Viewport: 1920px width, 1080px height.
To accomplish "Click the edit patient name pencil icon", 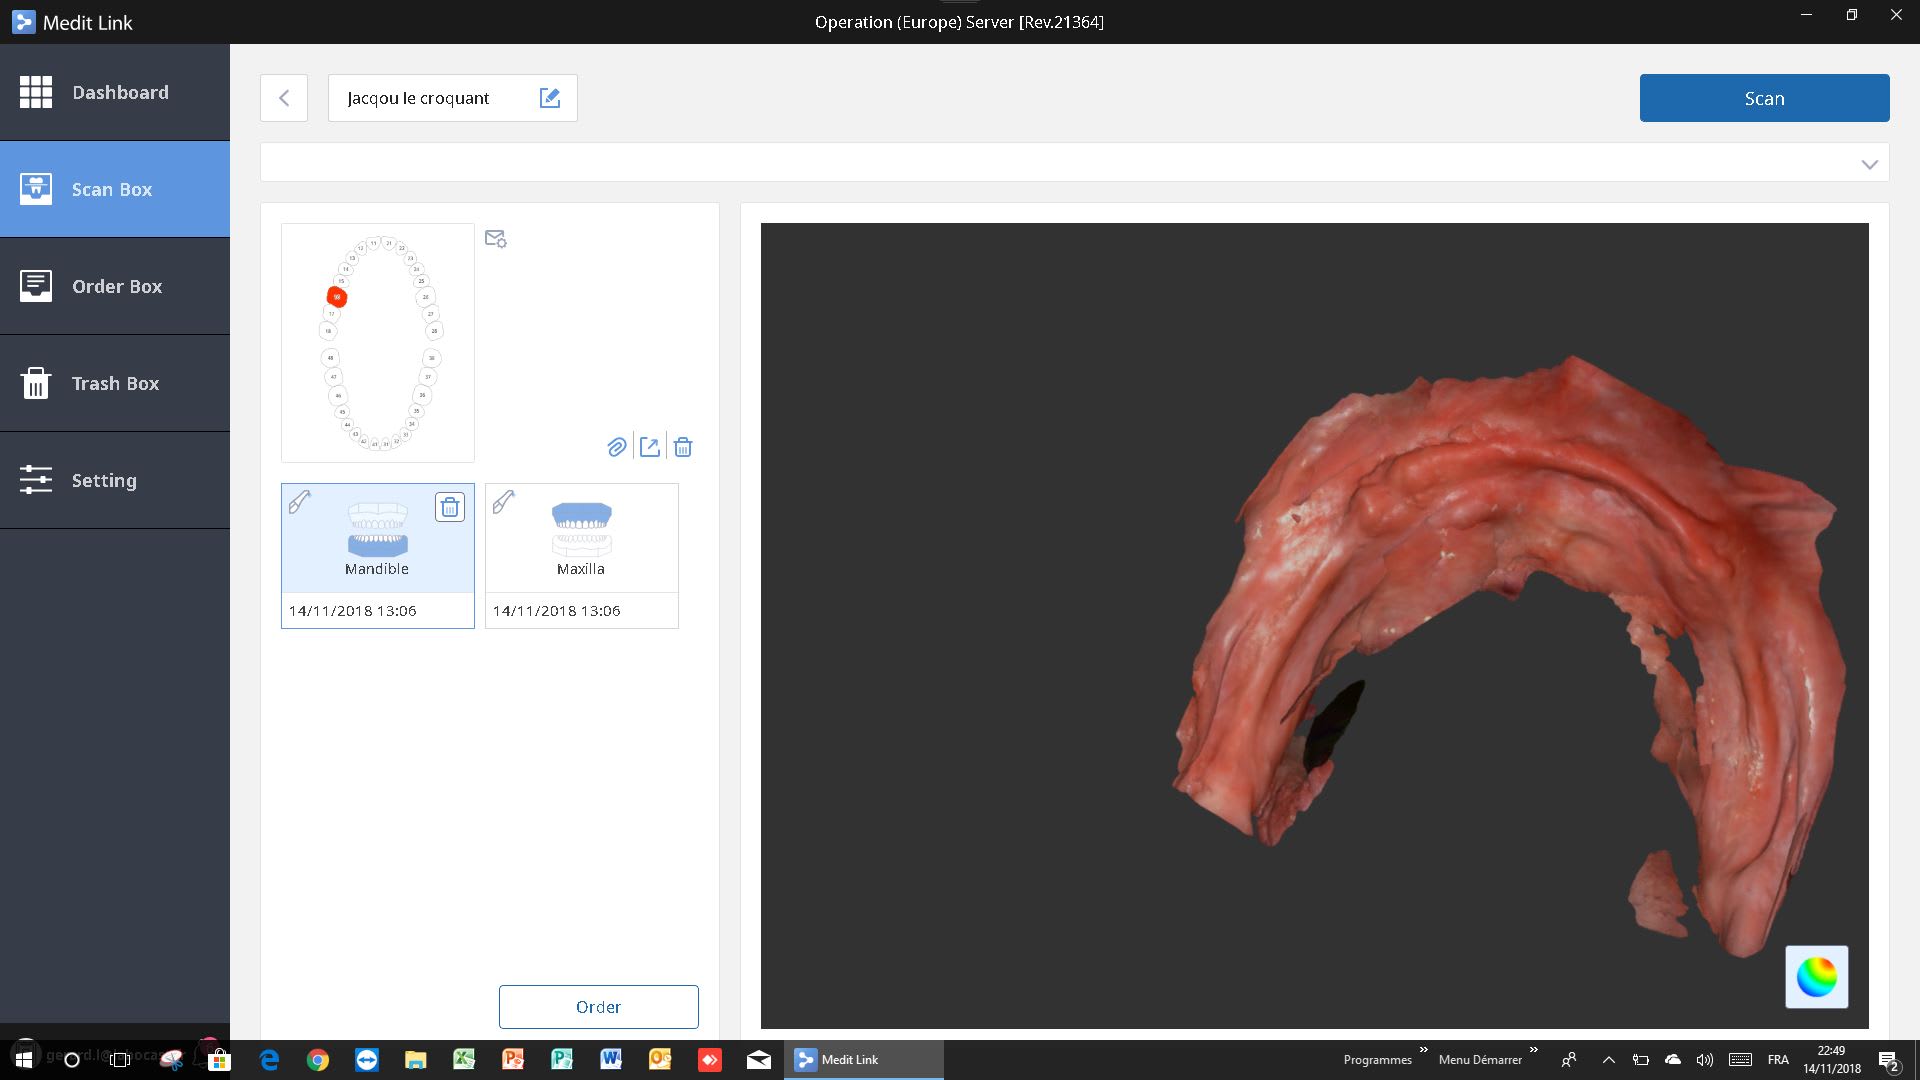I will (x=549, y=98).
